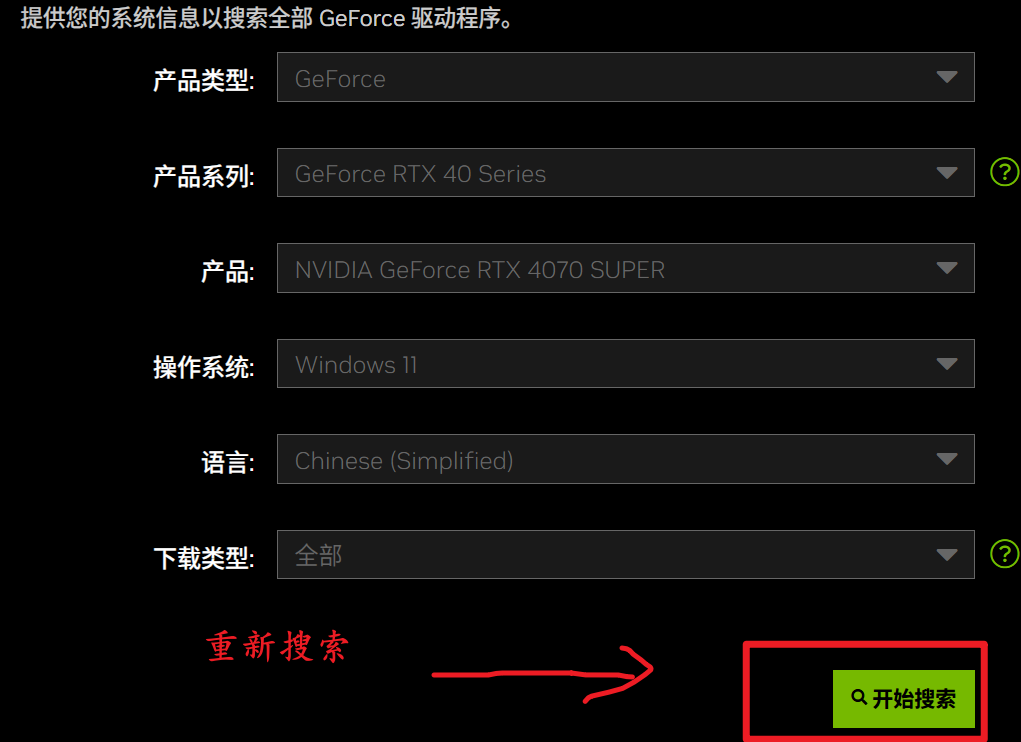Open the Chinese (Simplified) language dropdown

click(x=626, y=459)
